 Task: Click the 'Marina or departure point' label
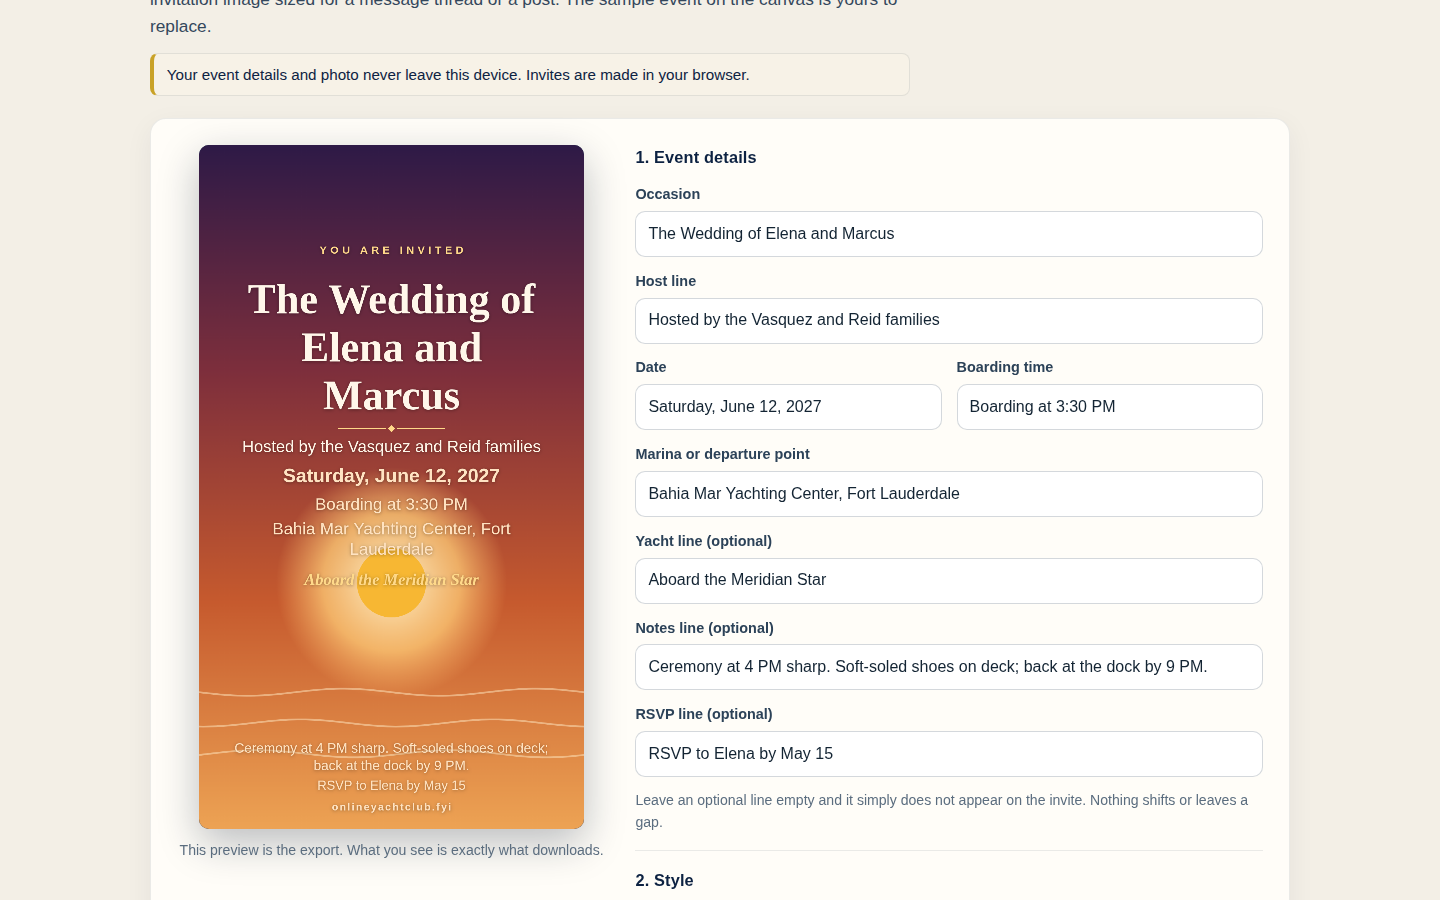(722, 454)
